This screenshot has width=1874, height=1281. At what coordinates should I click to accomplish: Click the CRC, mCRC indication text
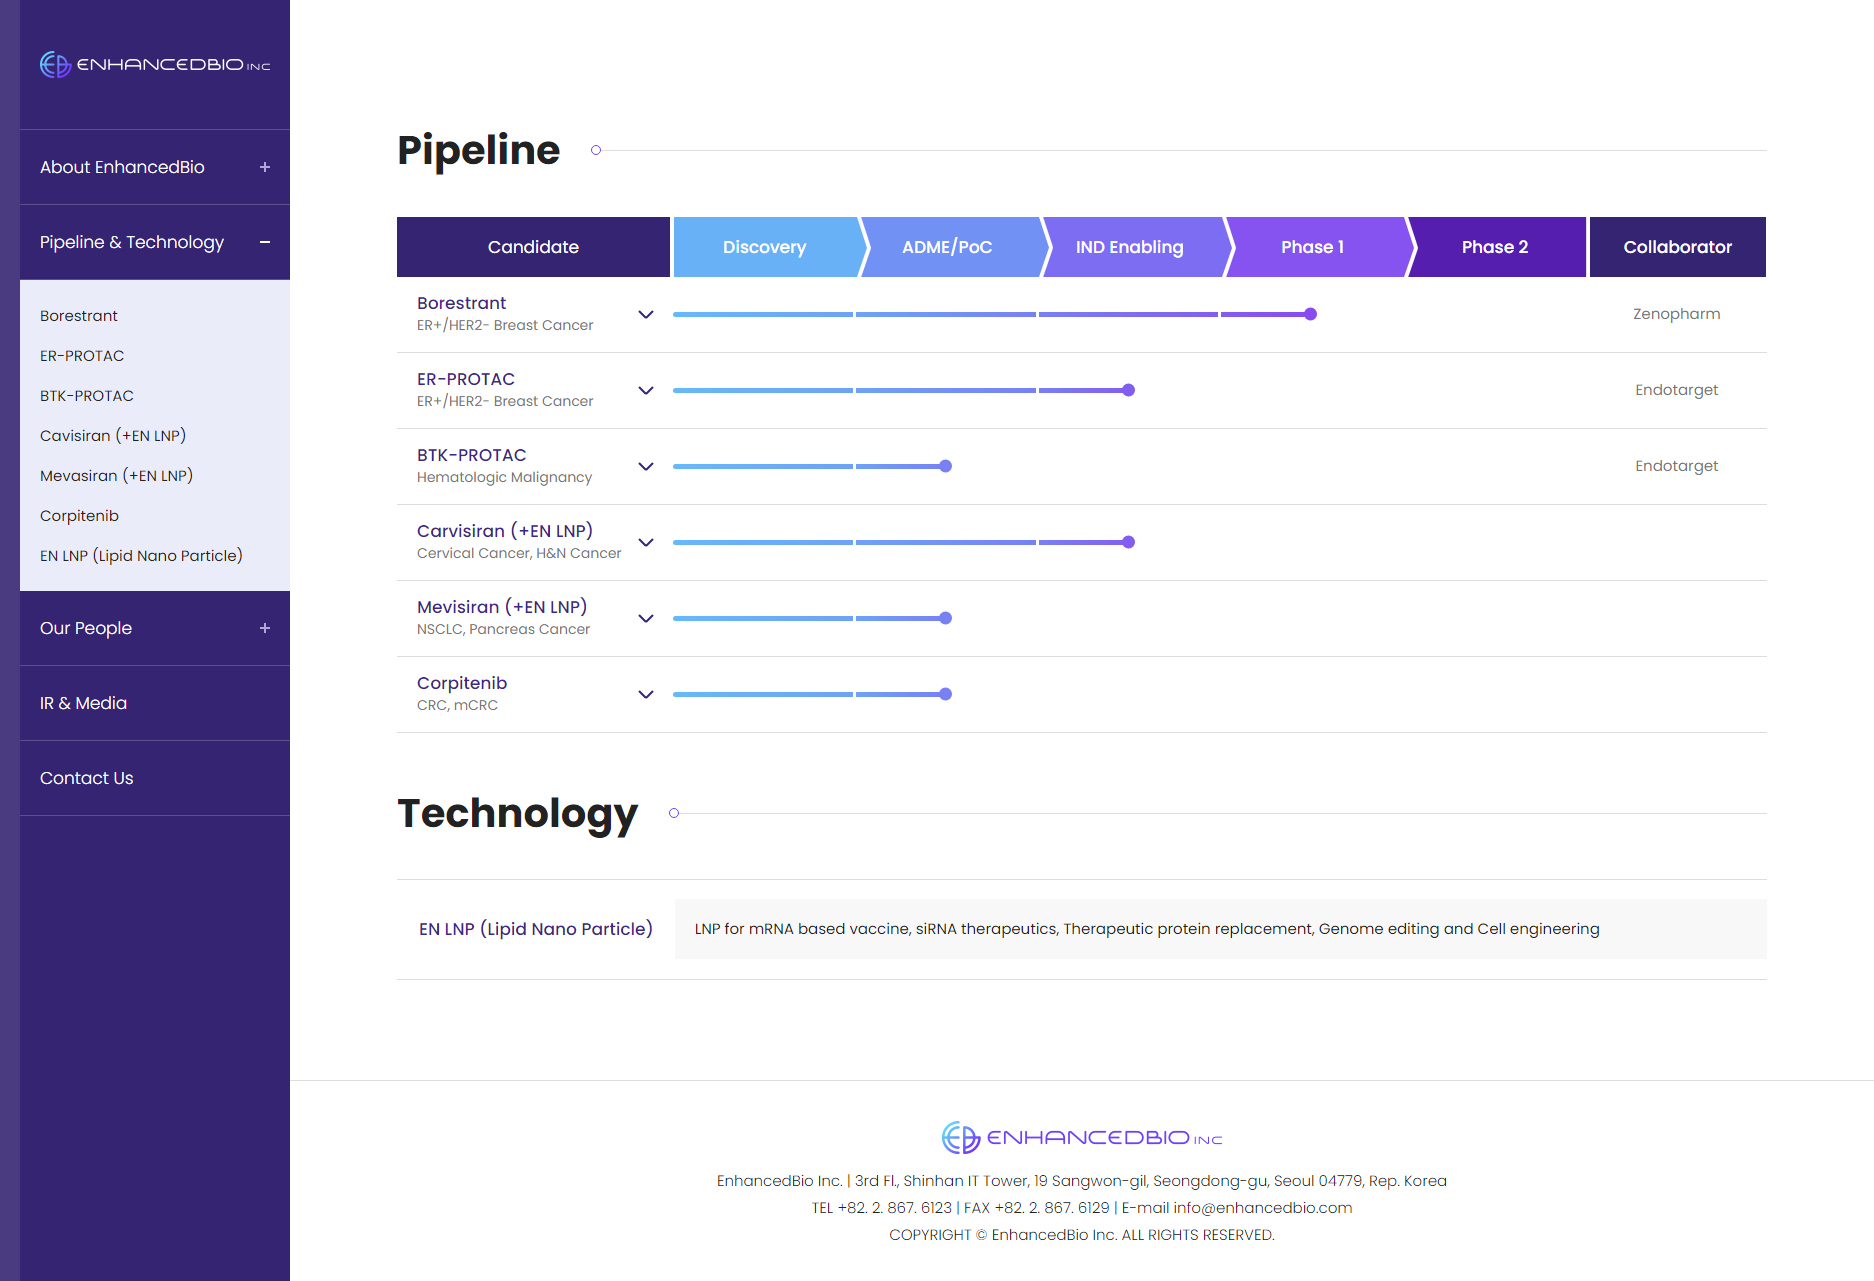(x=457, y=705)
